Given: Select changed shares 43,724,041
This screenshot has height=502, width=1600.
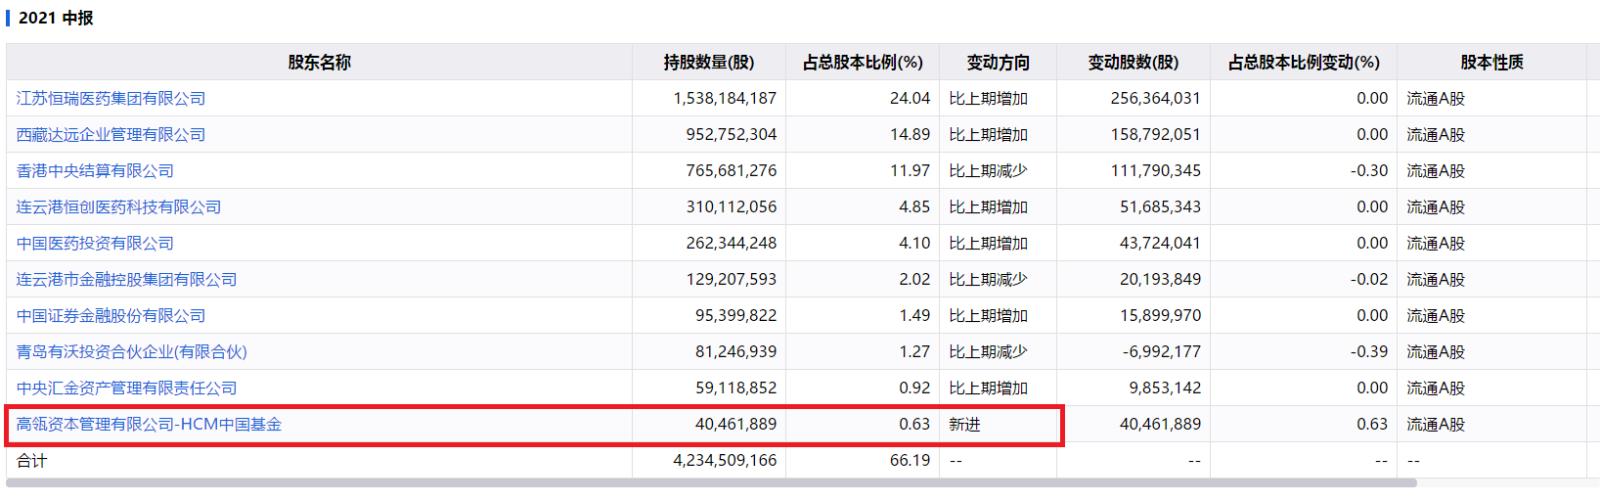Looking at the screenshot, I should [1160, 243].
